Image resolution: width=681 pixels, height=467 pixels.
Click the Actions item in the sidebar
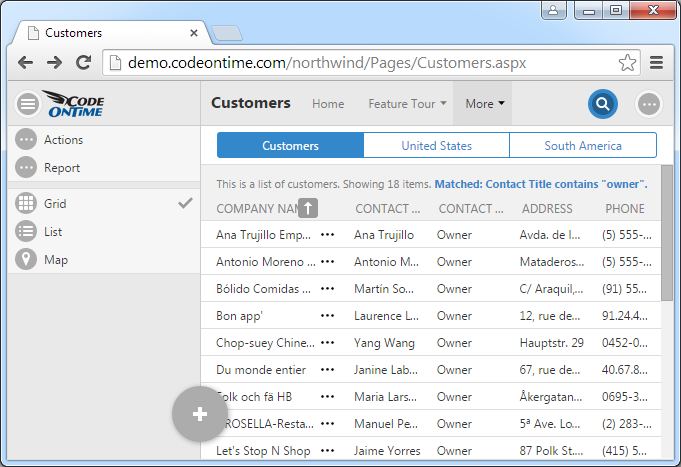click(63, 140)
